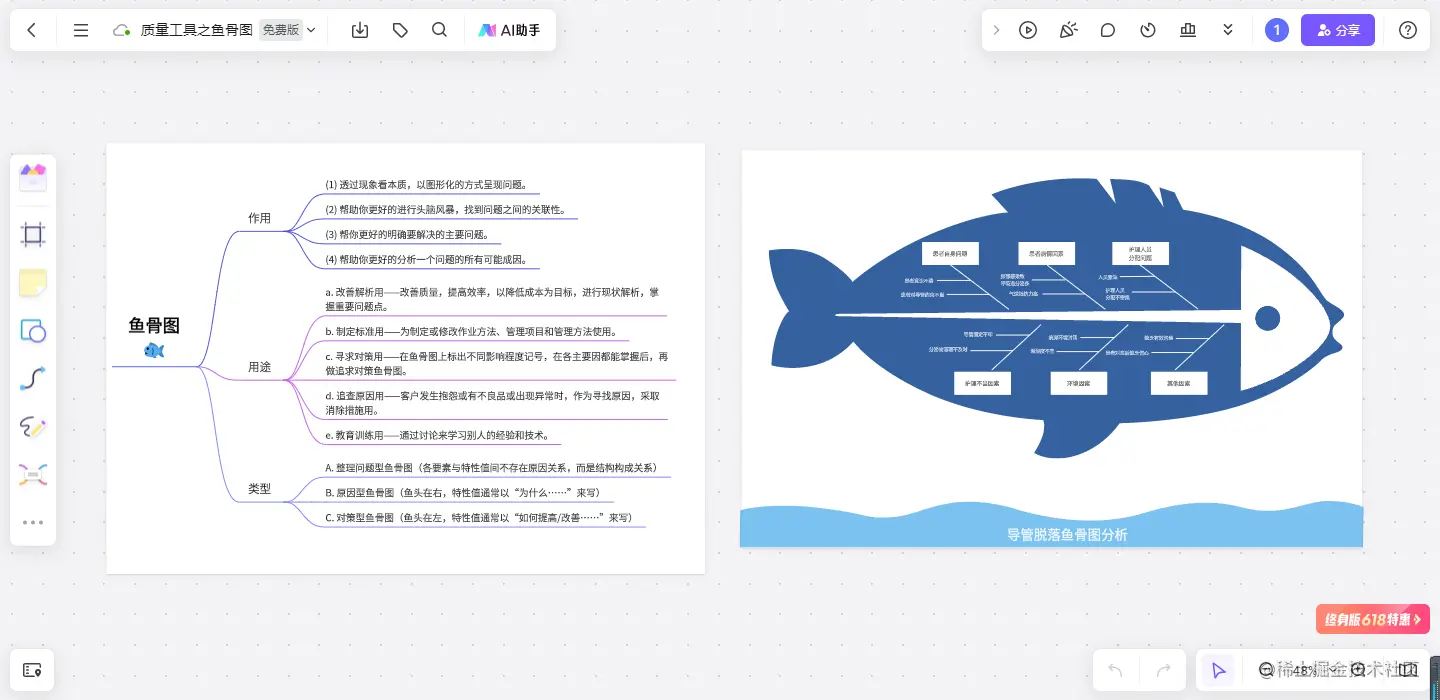1440x700 pixels.
Task: Collapse the top-right toolbar with the chevron
Action: click(x=996, y=30)
